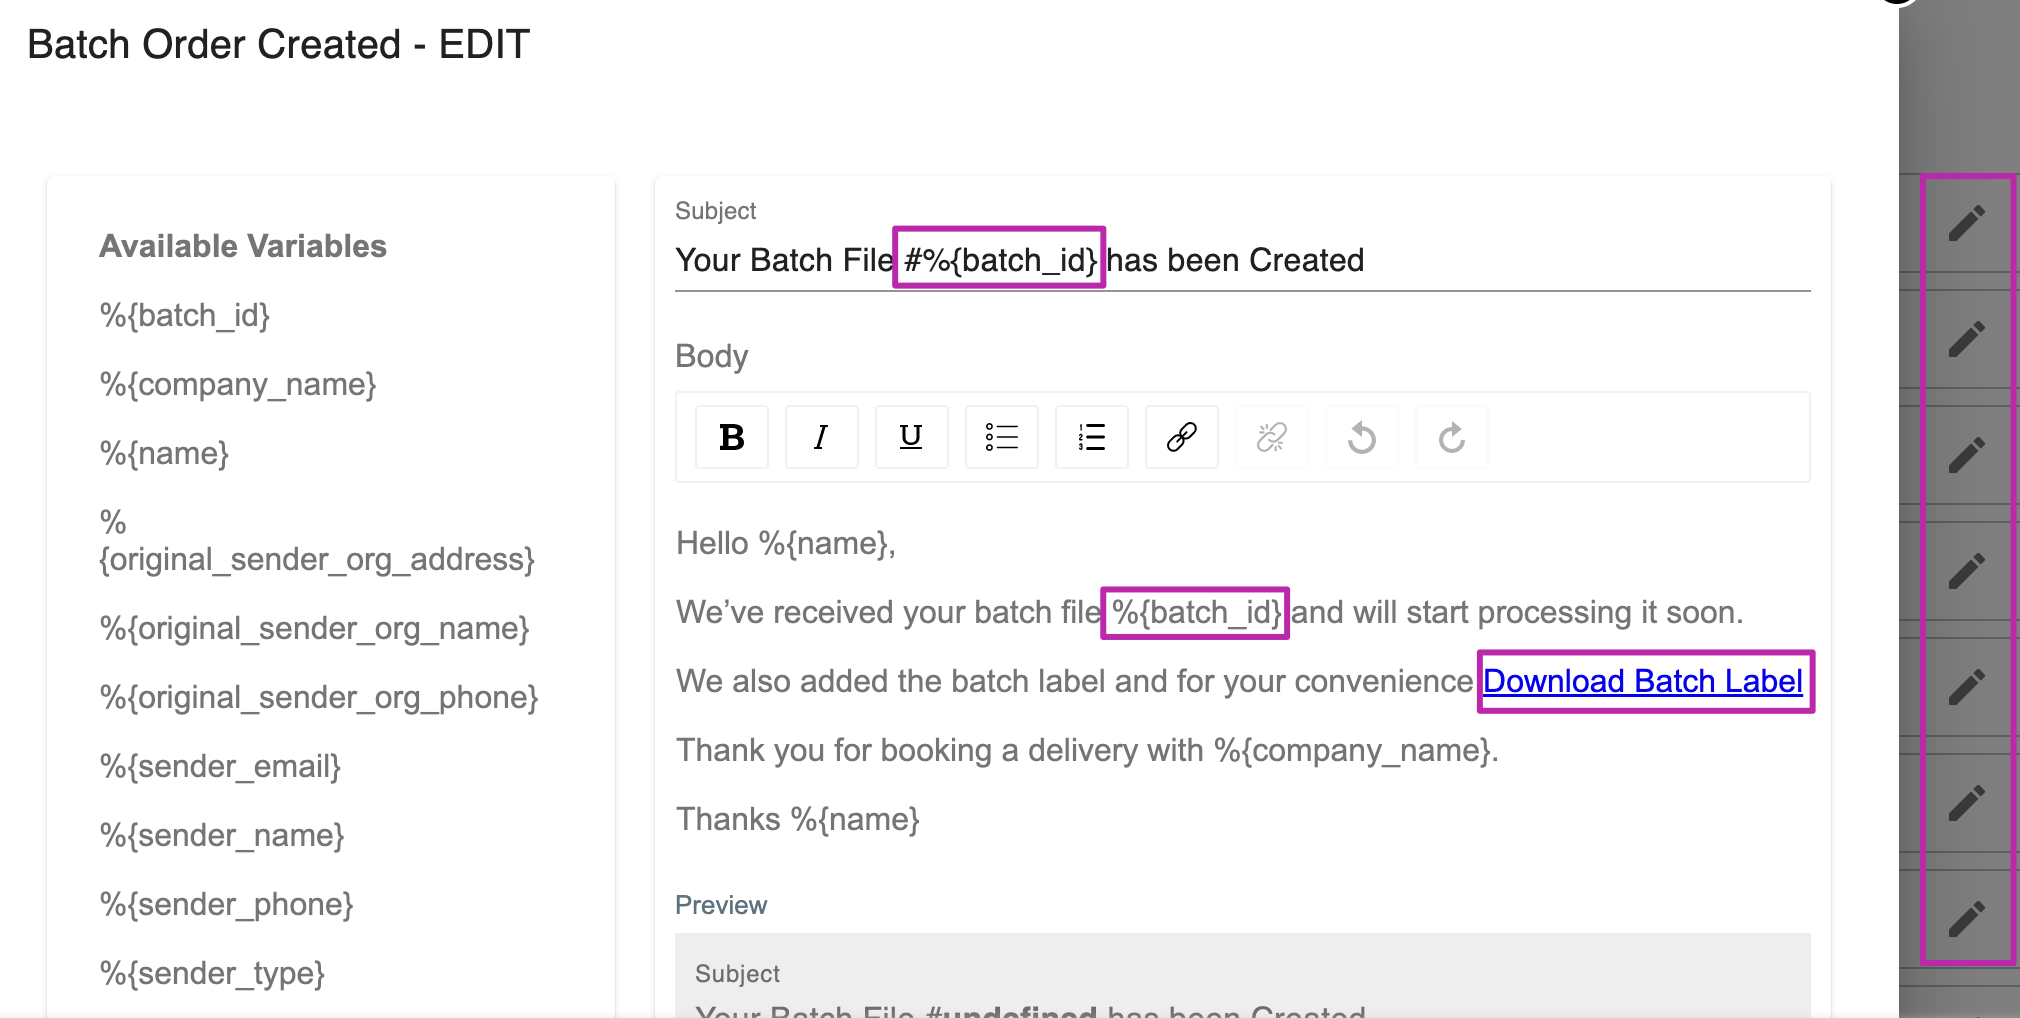Toggle bold formatting in body editor

click(732, 437)
